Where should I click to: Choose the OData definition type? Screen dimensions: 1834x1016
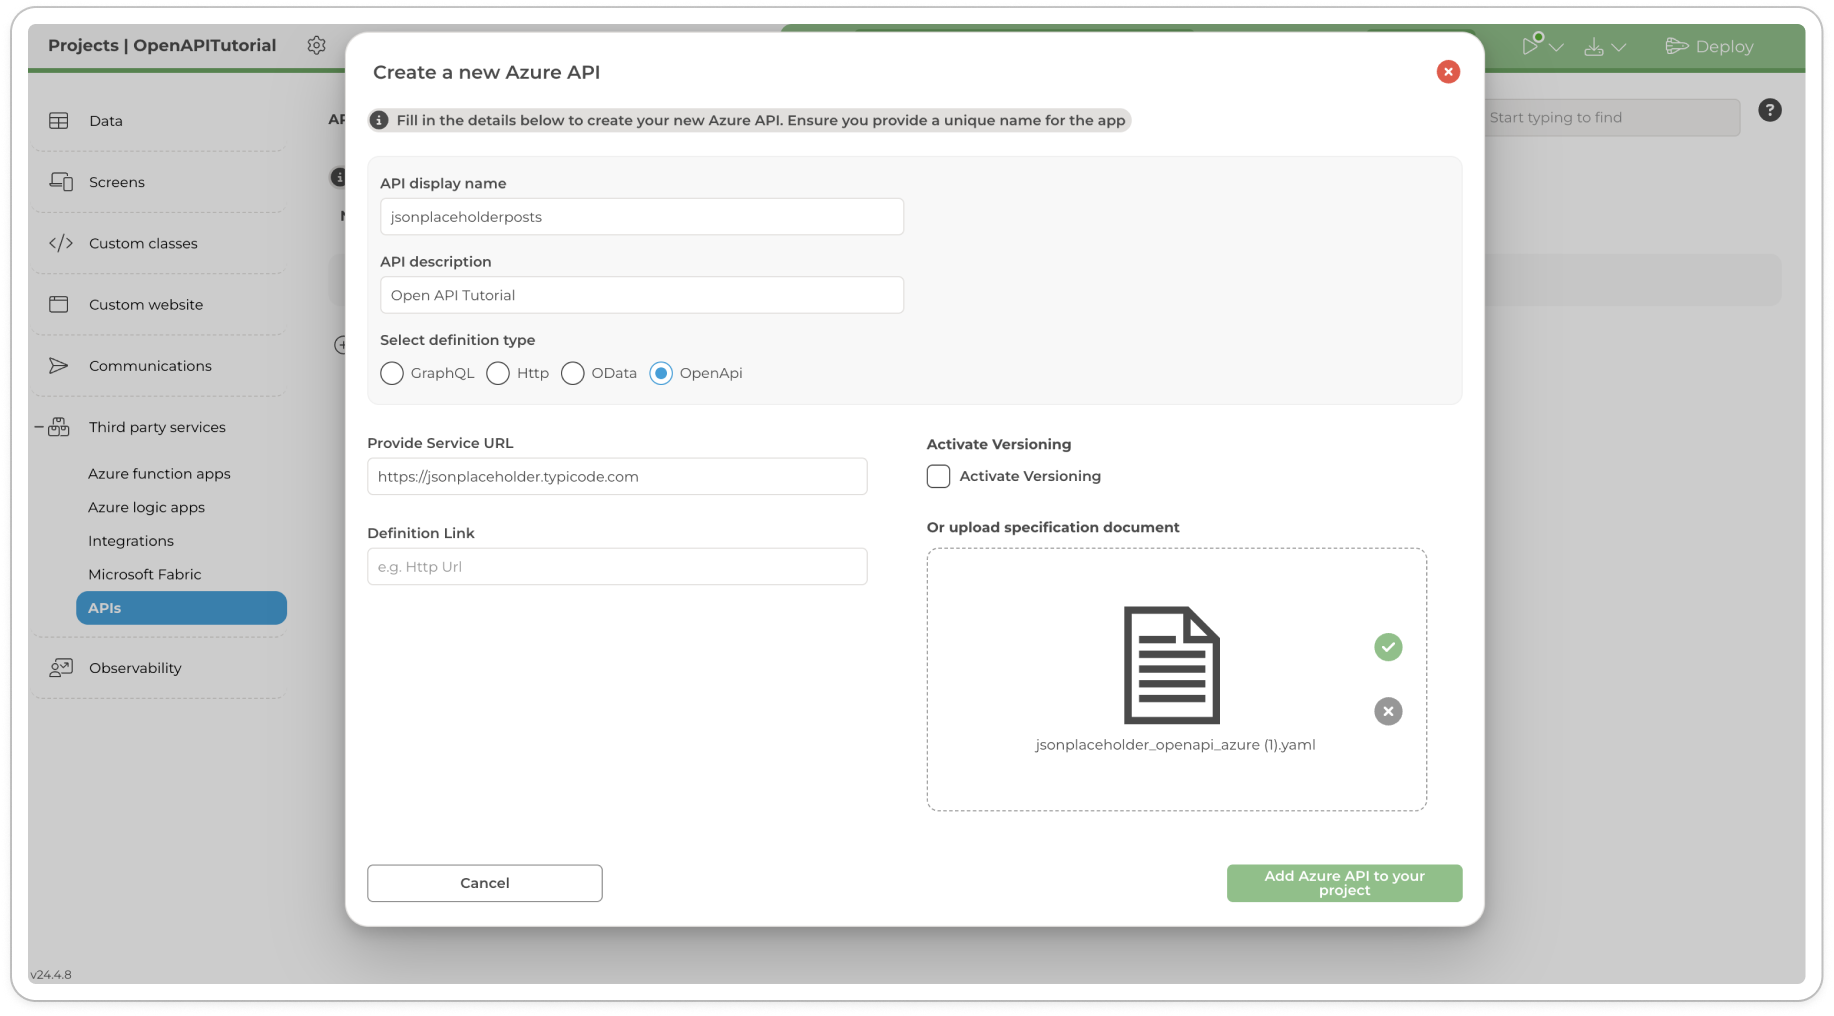click(573, 373)
